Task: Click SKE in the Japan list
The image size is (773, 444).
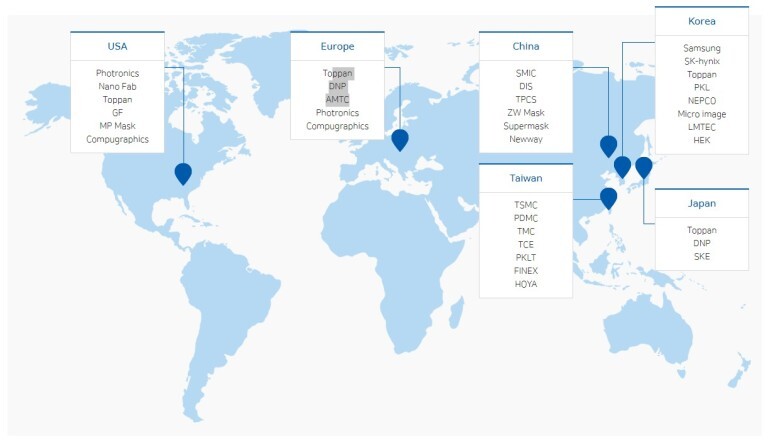Action: pos(702,257)
